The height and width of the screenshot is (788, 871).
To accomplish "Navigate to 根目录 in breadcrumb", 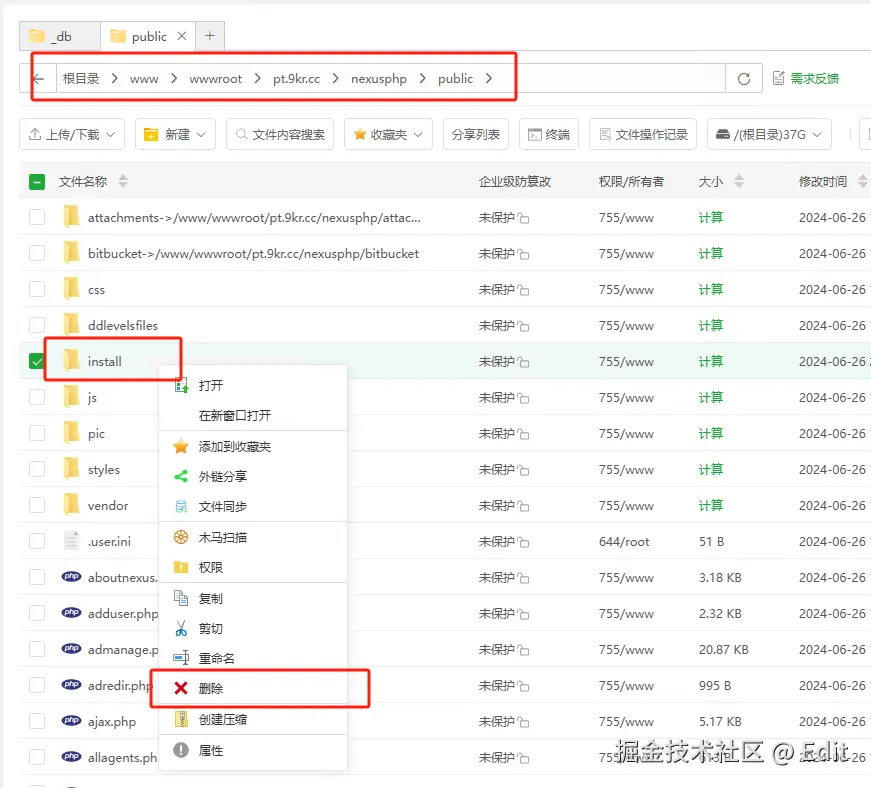I will coord(81,79).
